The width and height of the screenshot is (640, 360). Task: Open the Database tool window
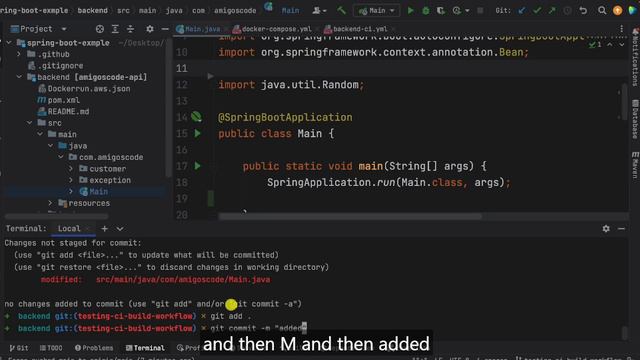[x=636, y=119]
